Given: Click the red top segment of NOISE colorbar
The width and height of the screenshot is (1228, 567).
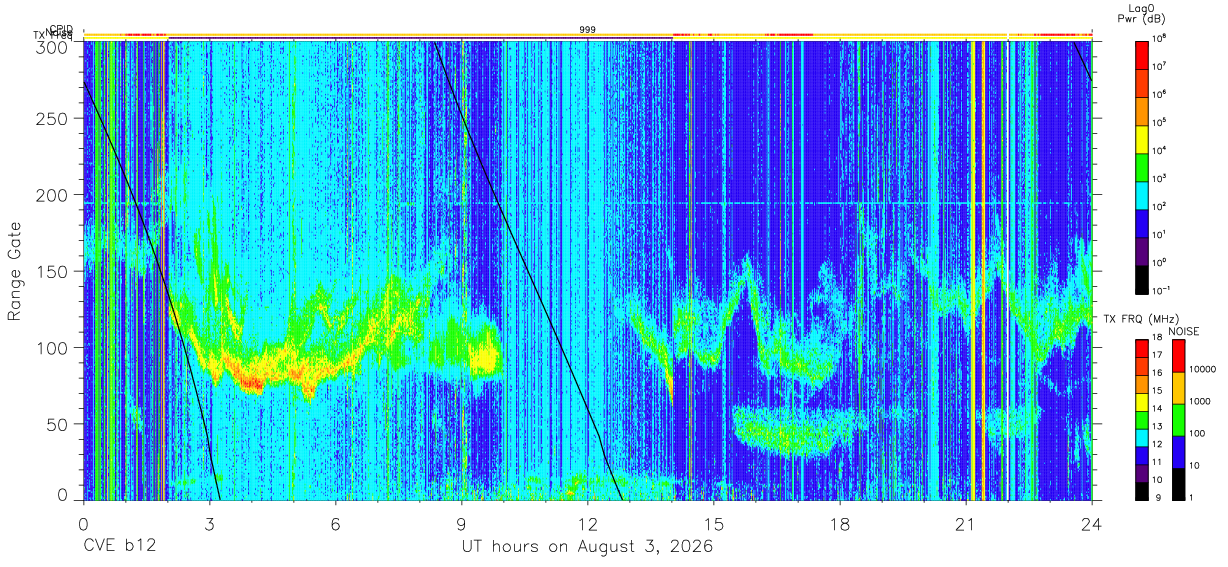Looking at the screenshot, I should (x=1178, y=356).
